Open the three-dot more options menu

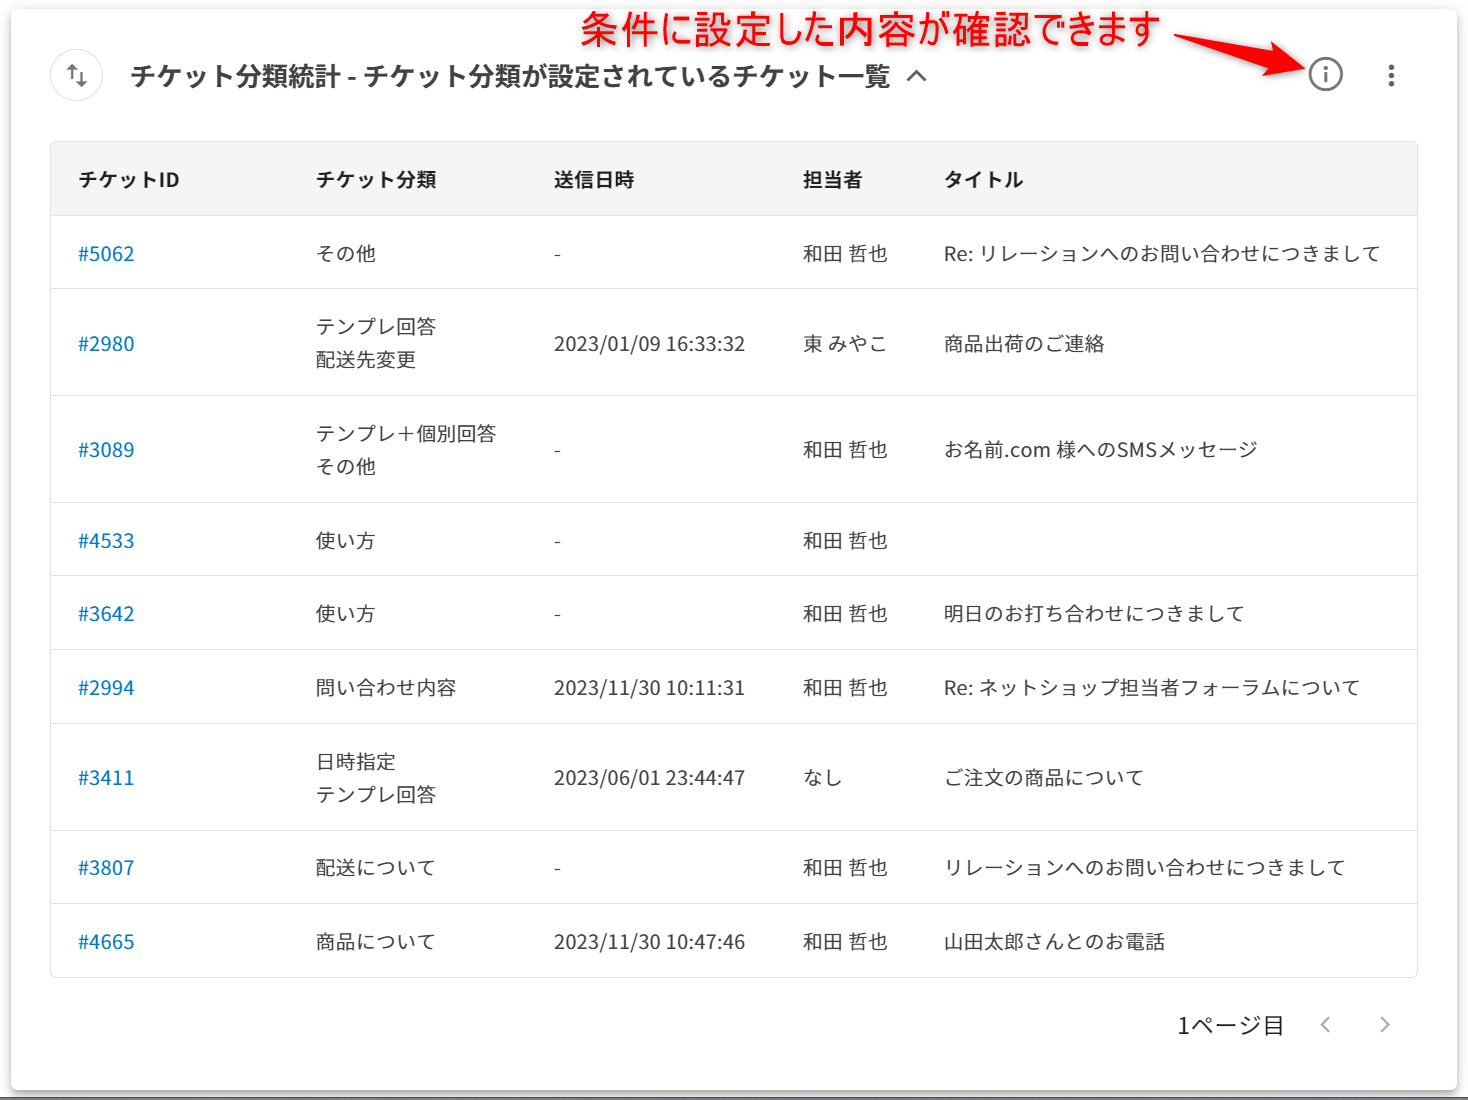[x=1391, y=76]
